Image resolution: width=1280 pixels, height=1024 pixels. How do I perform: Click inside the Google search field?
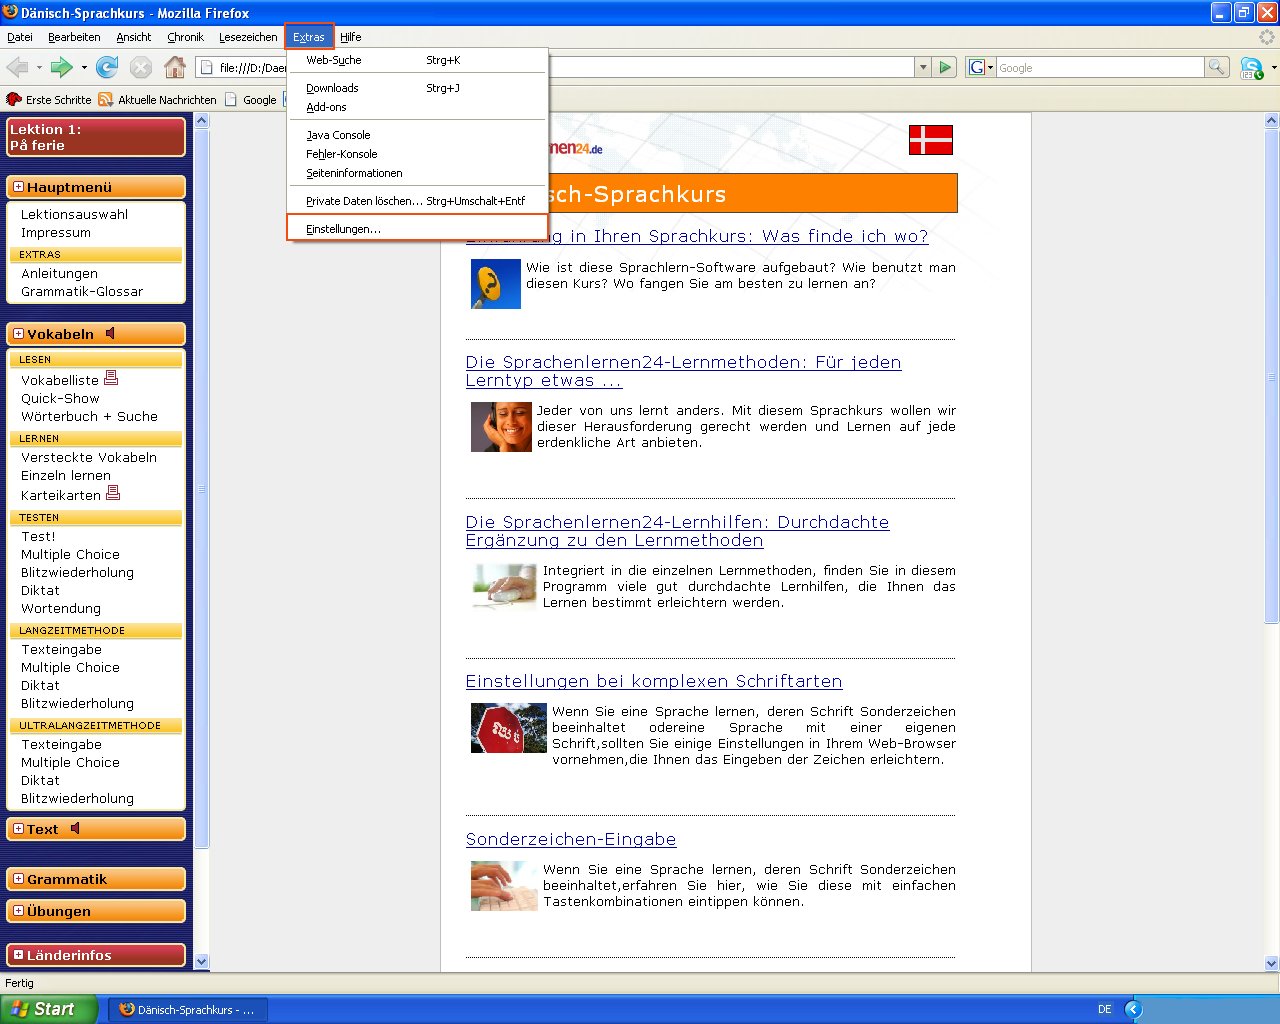coord(1098,67)
